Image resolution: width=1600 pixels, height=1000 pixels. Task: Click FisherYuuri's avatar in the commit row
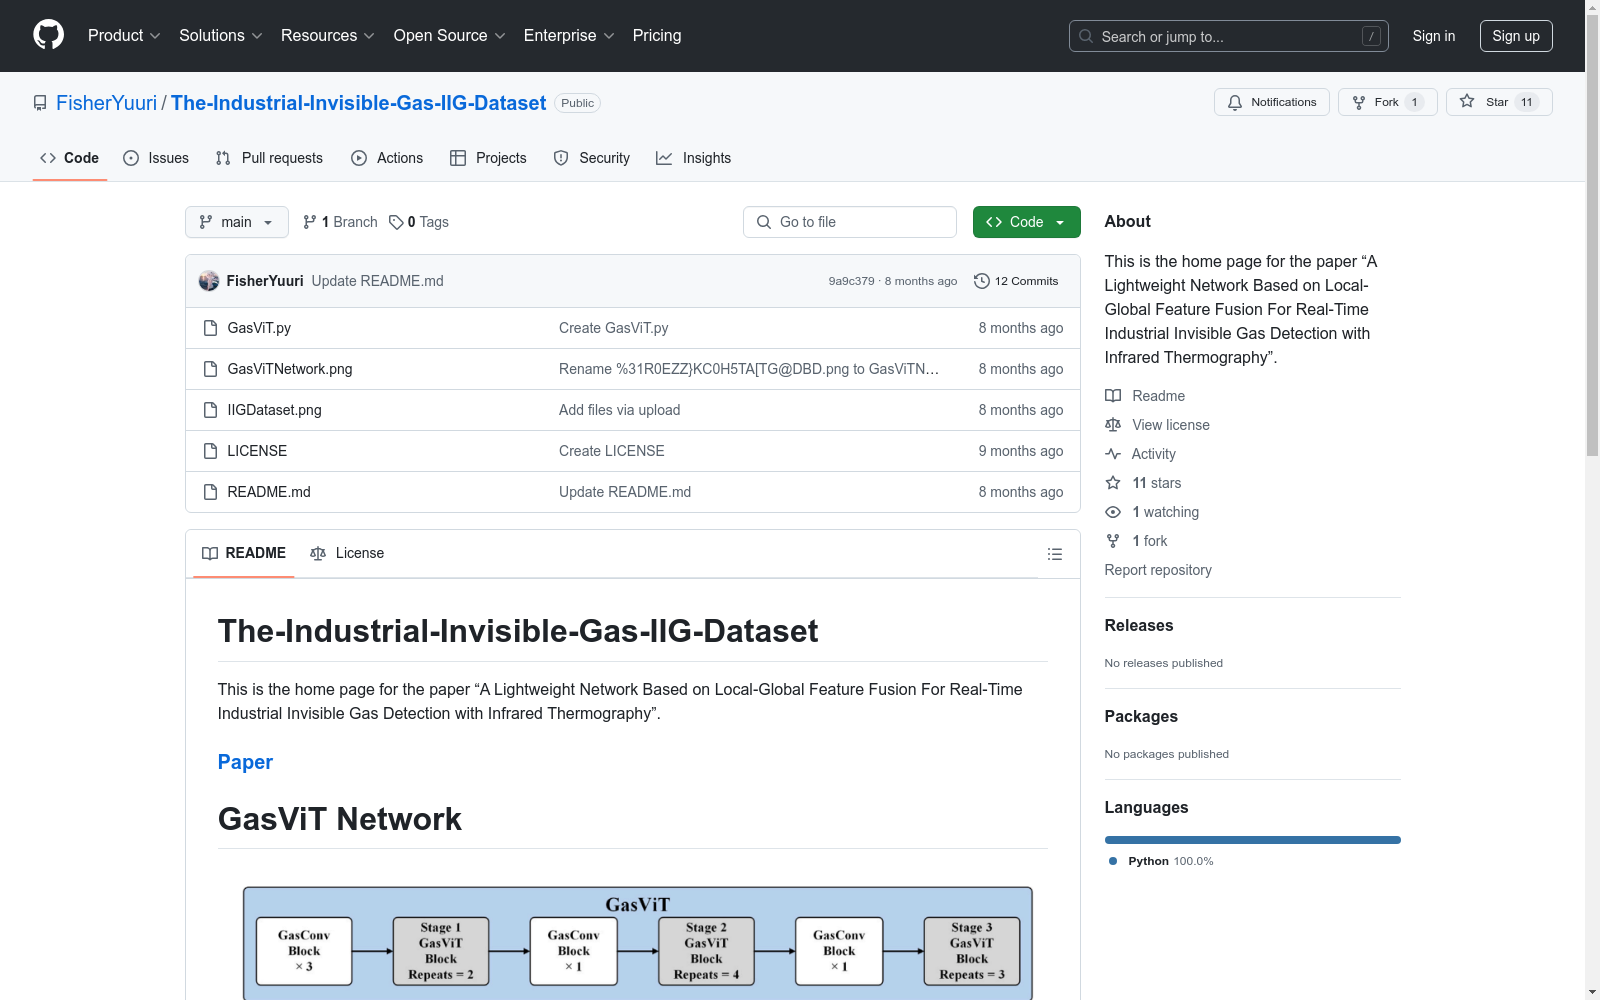tap(209, 281)
